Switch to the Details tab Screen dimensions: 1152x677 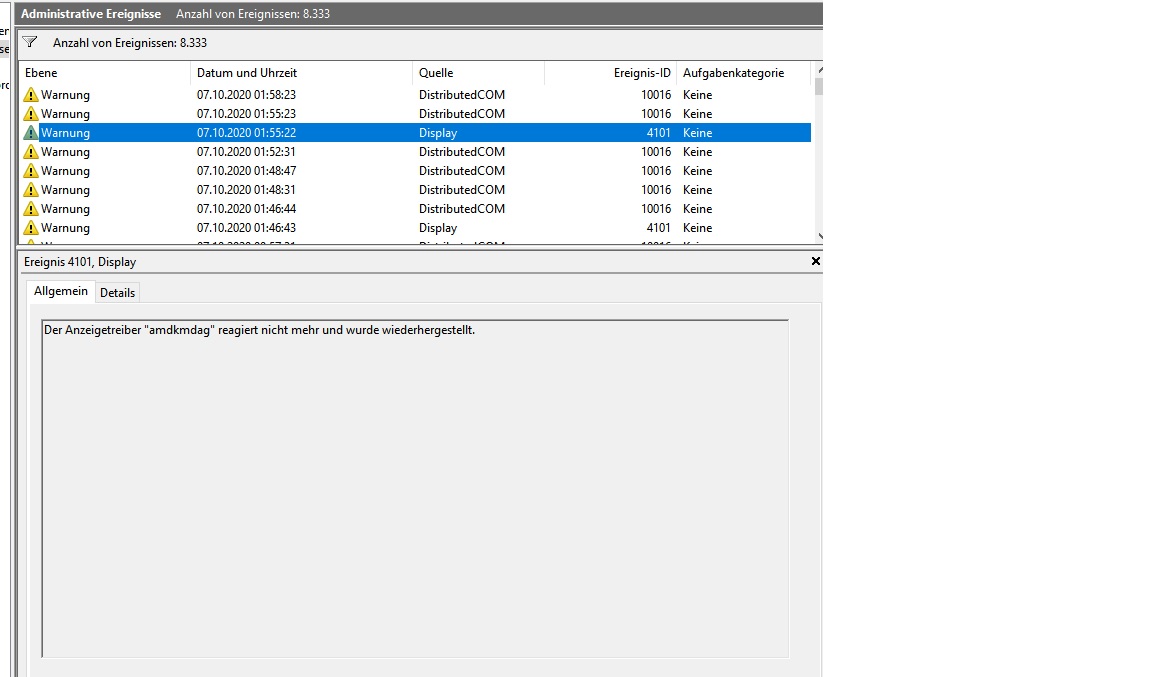(118, 293)
